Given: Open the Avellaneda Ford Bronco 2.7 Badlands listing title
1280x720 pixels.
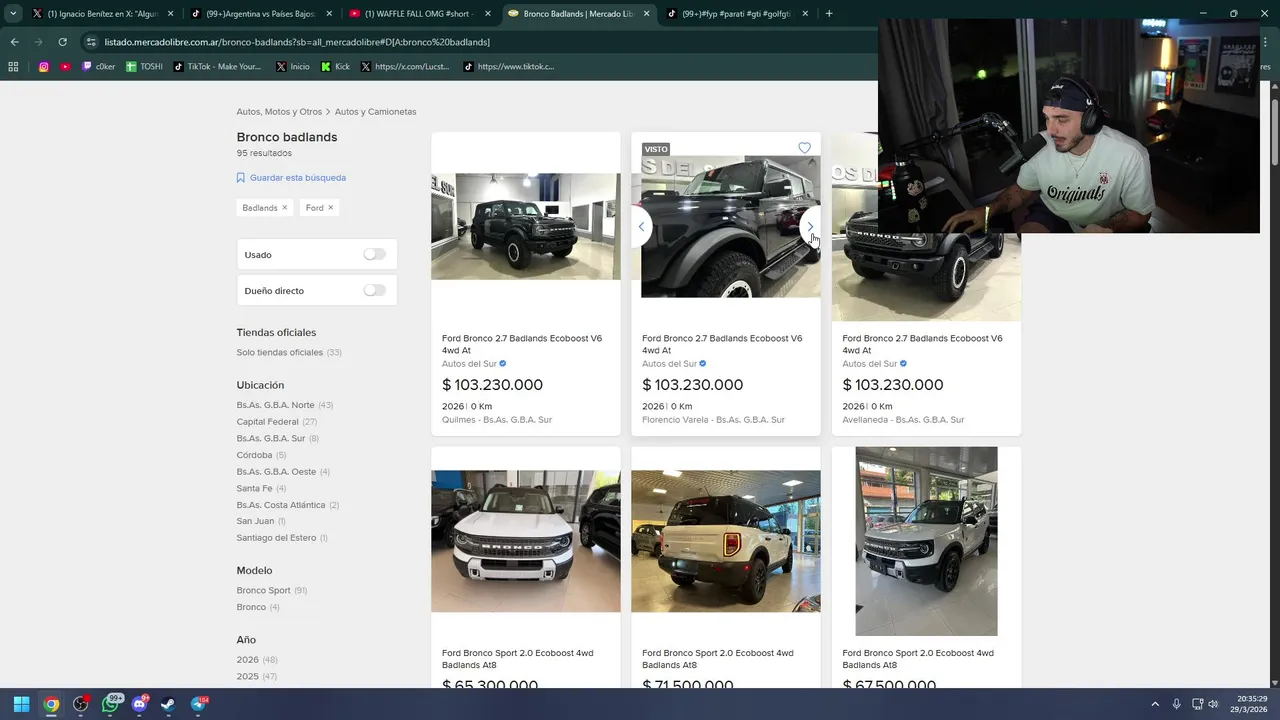Looking at the screenshot, I should [x=922, y=344].
